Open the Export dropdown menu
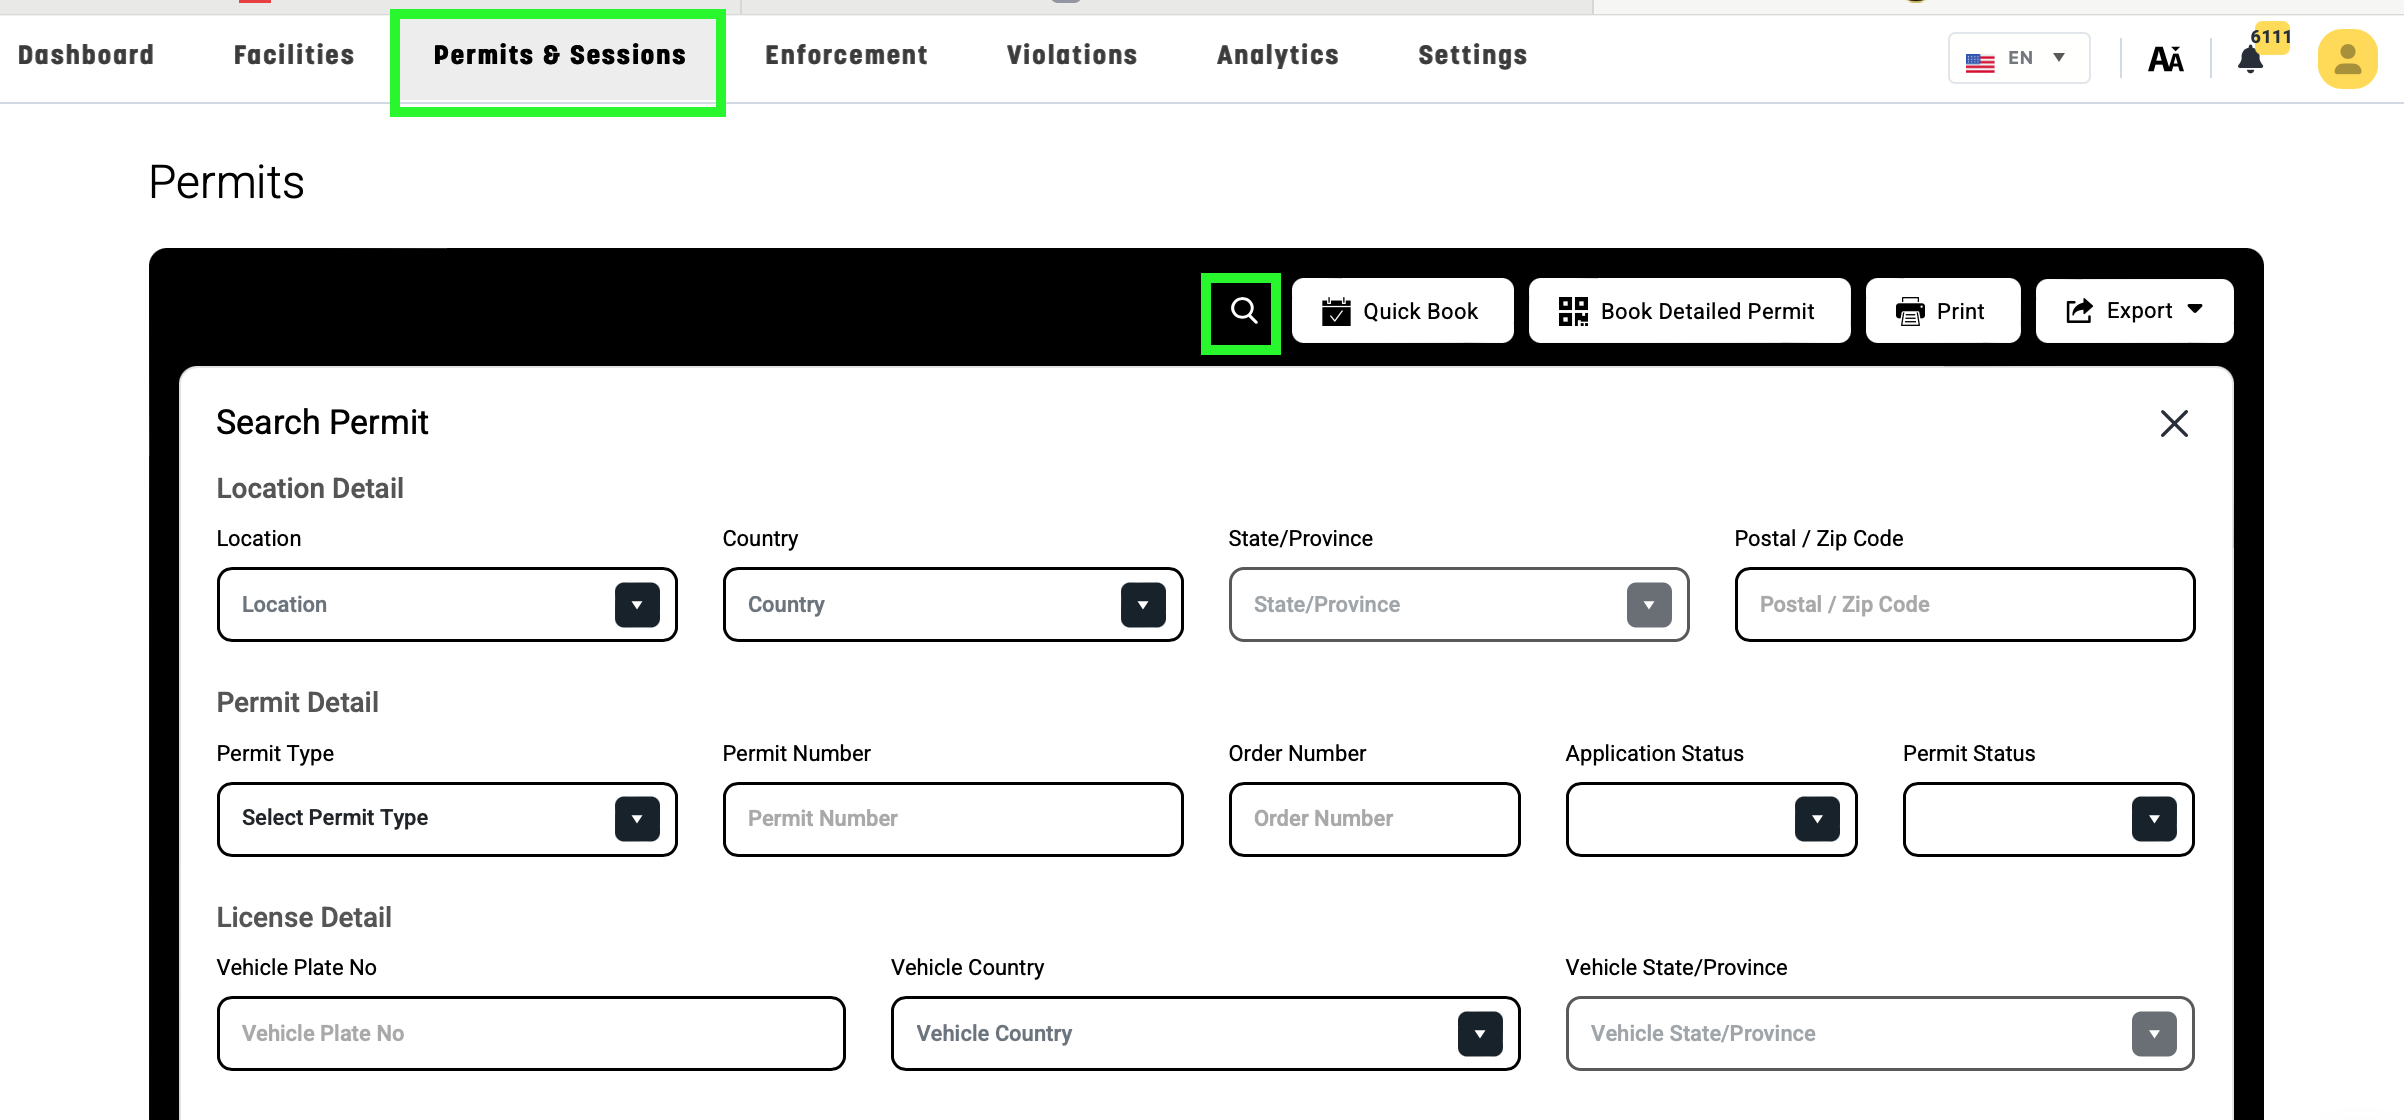Image resolution: width=2404 pixels, height=1120 pixels. pyautogui.click(x=2134, y=311)
